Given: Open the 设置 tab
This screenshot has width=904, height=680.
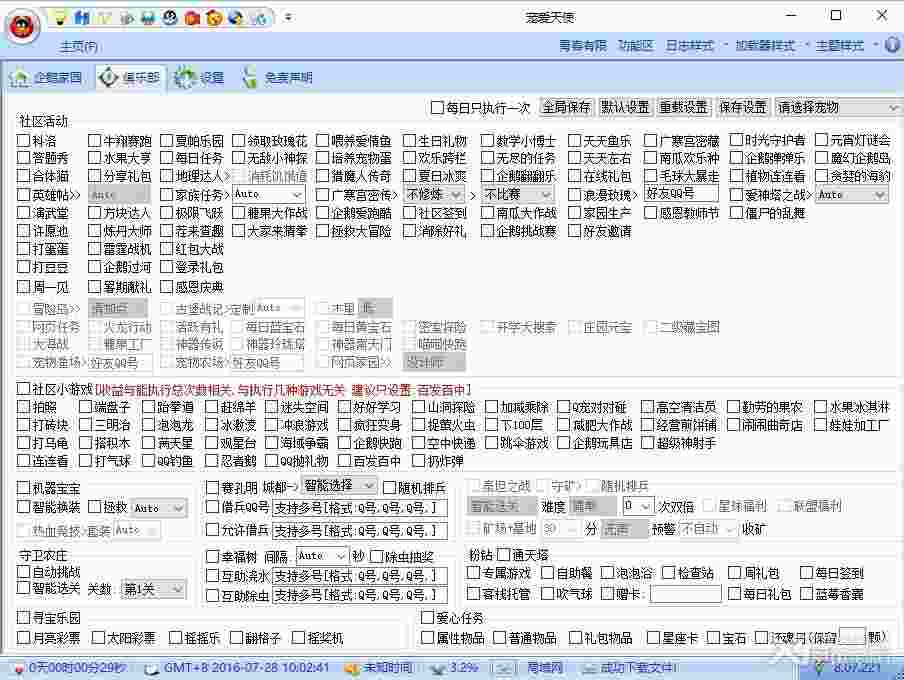Looking at the screenshot, I should point(199,77).
